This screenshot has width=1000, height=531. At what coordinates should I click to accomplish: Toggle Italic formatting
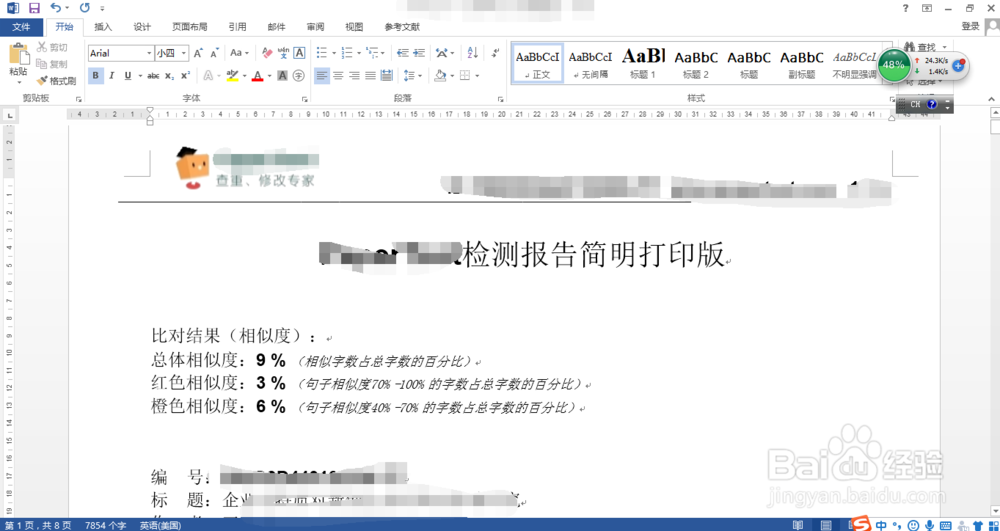pos(112,76)
